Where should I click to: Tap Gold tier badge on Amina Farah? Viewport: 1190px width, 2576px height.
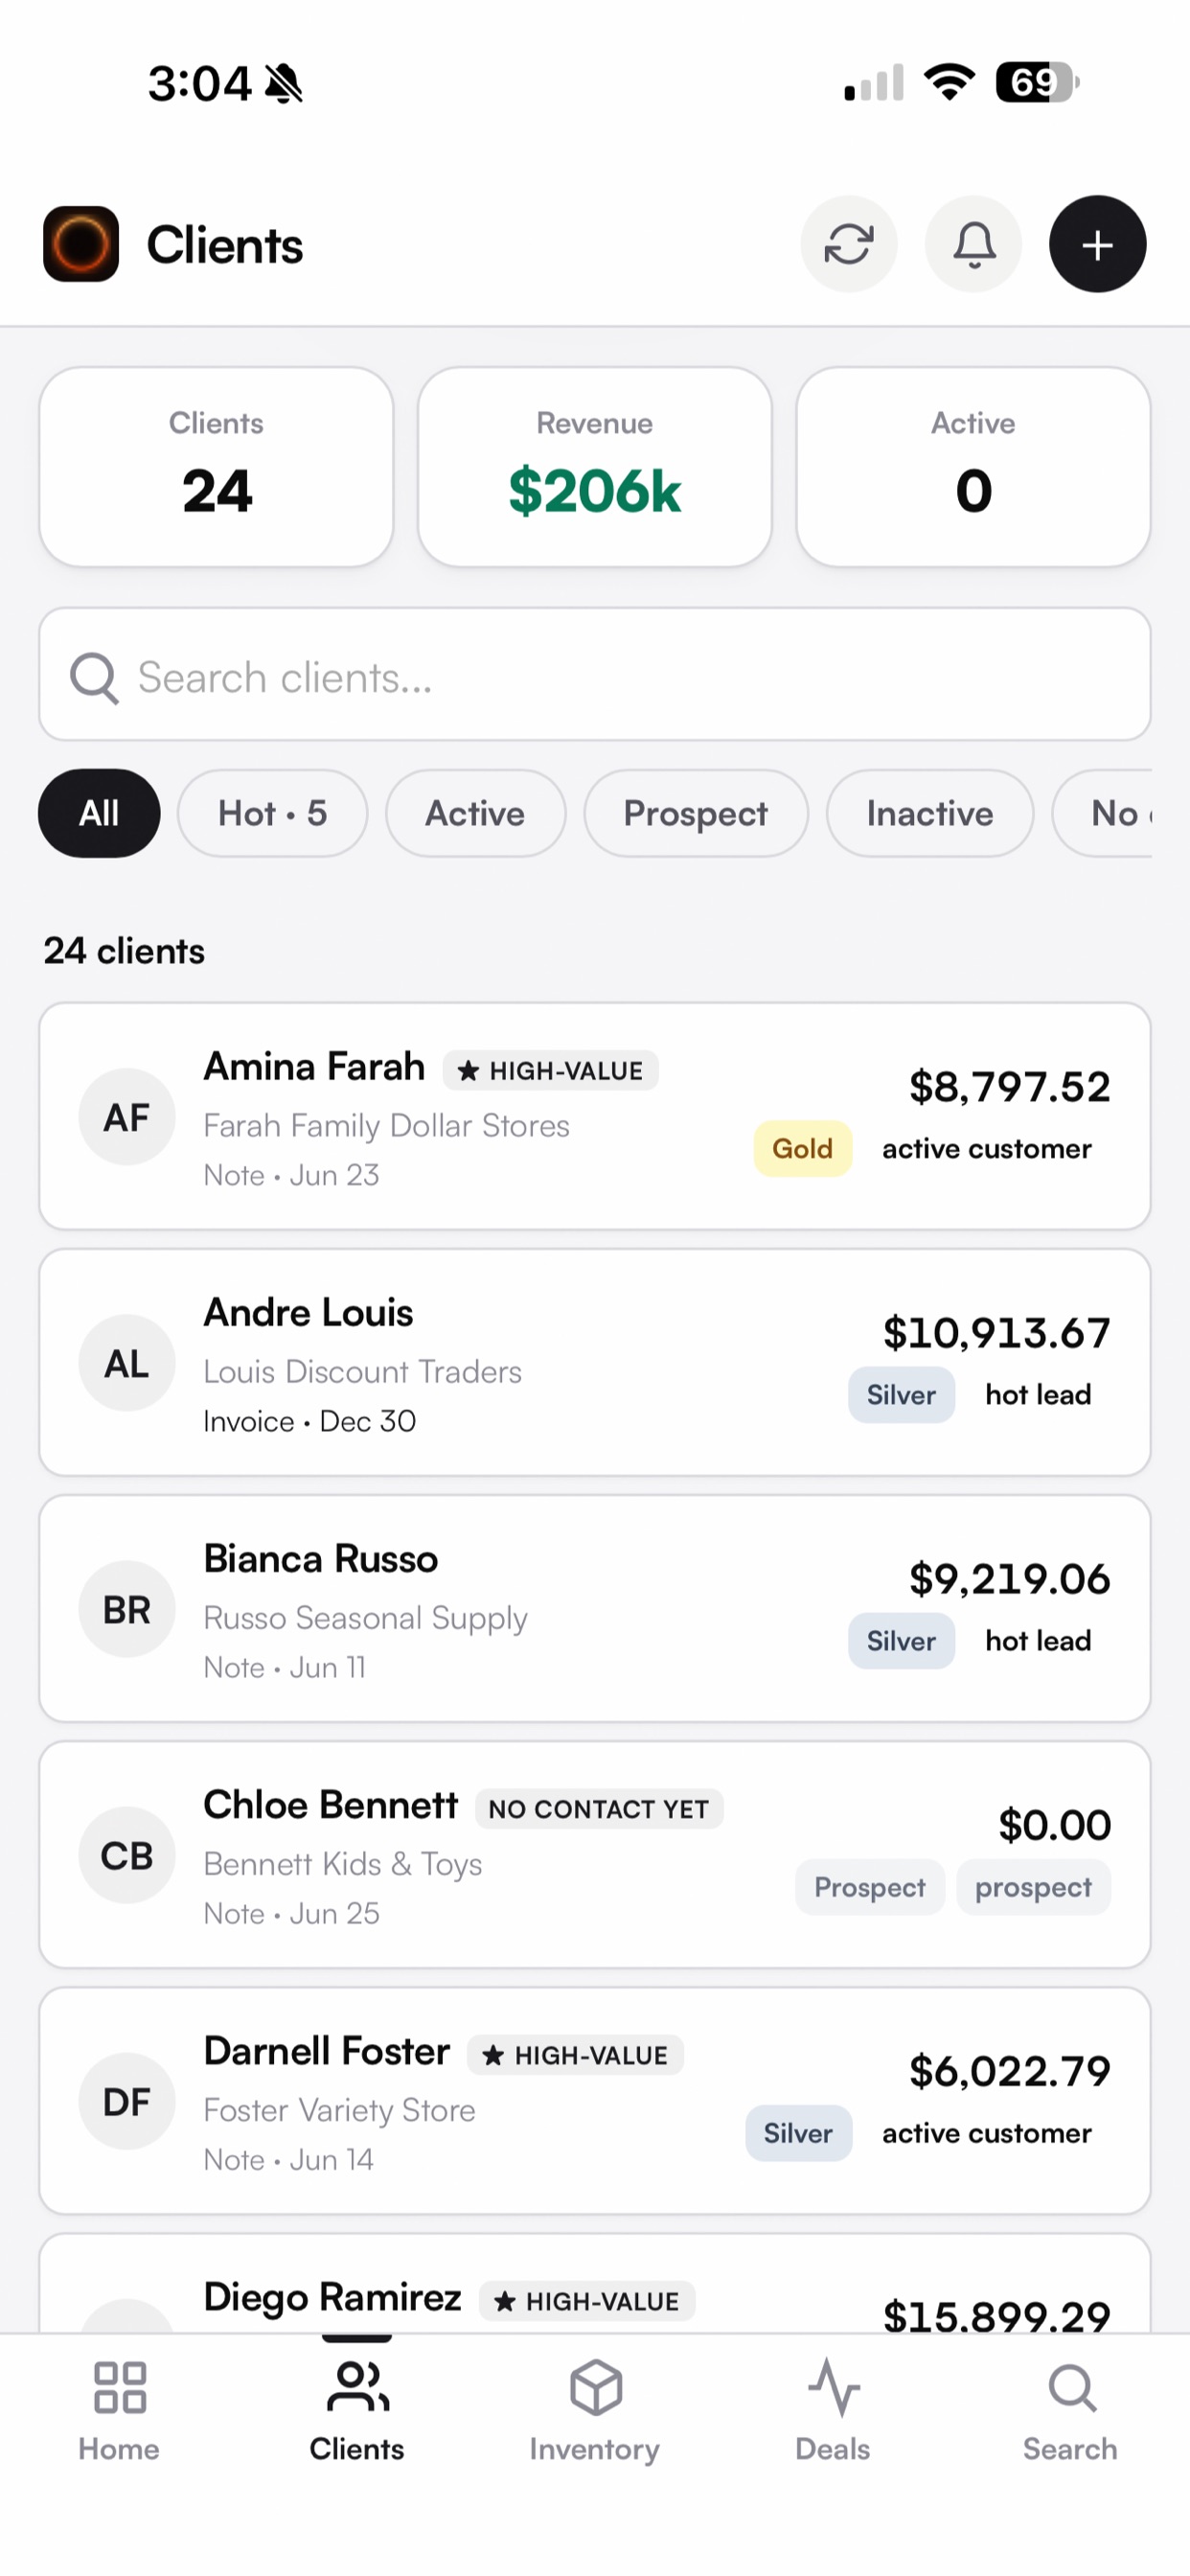pos(803,1149)
